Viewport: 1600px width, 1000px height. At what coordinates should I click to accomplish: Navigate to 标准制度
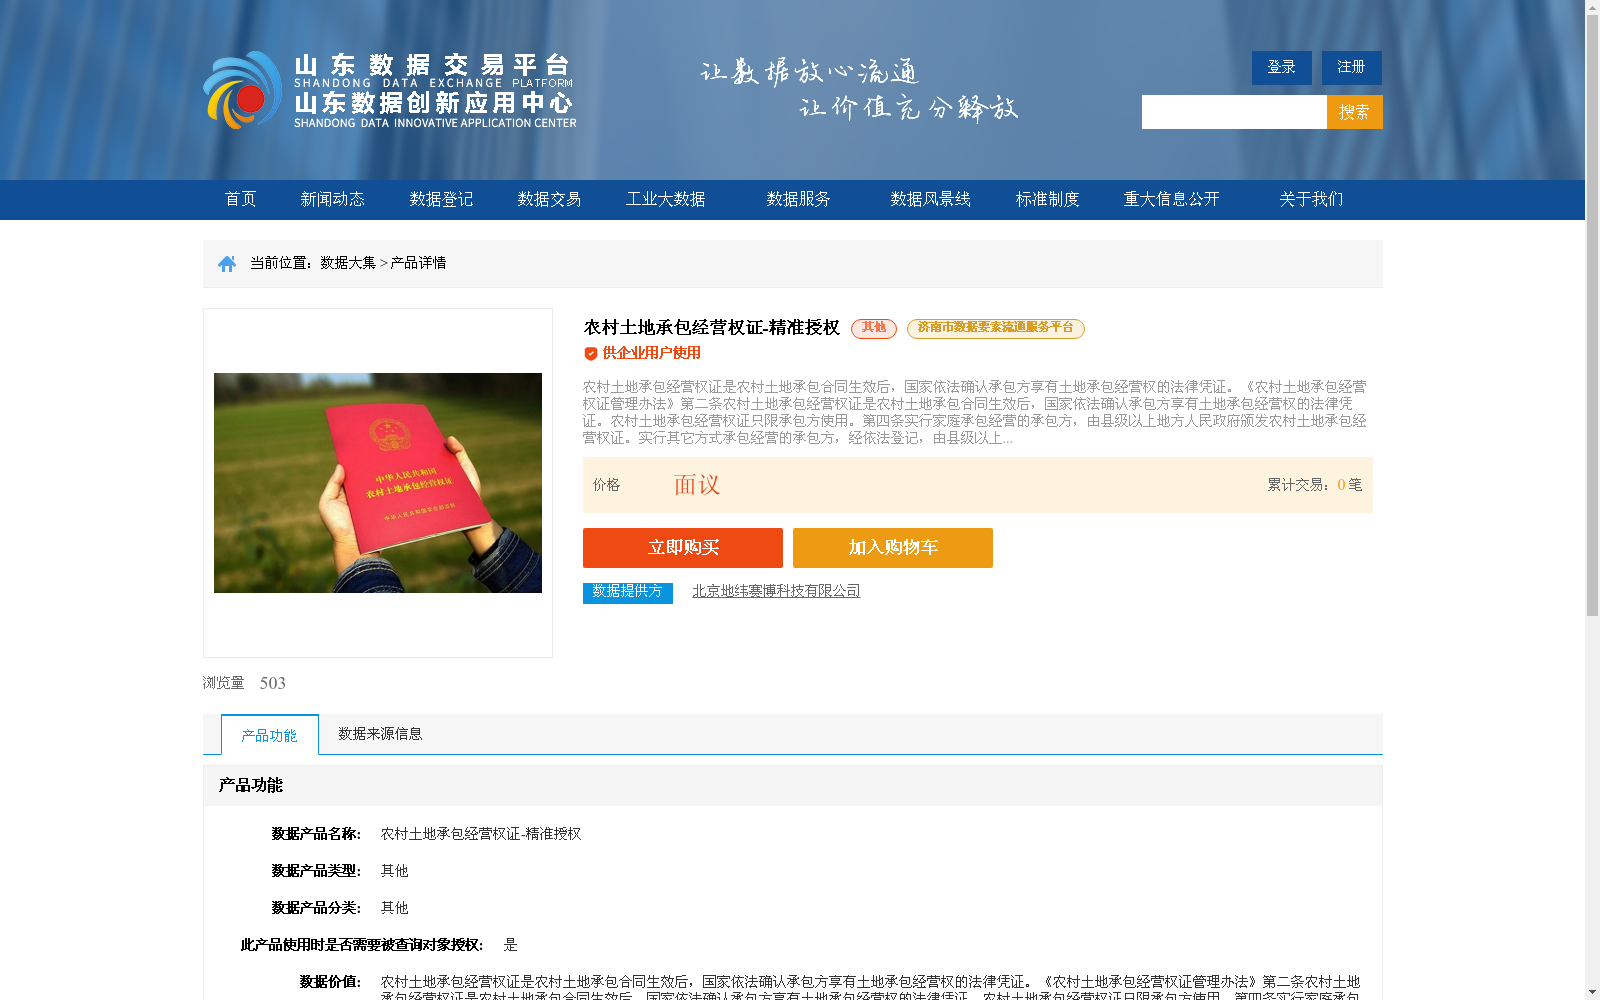coord(1047,199)
